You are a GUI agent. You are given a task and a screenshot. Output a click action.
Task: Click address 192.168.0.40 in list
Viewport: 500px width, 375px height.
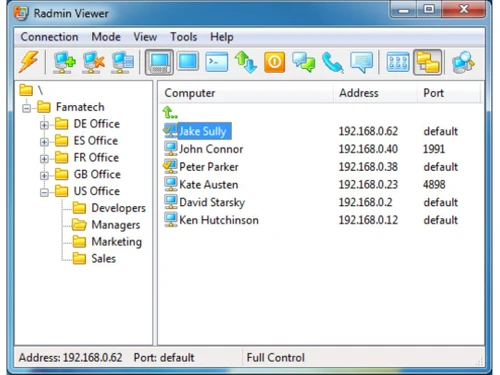368,149
